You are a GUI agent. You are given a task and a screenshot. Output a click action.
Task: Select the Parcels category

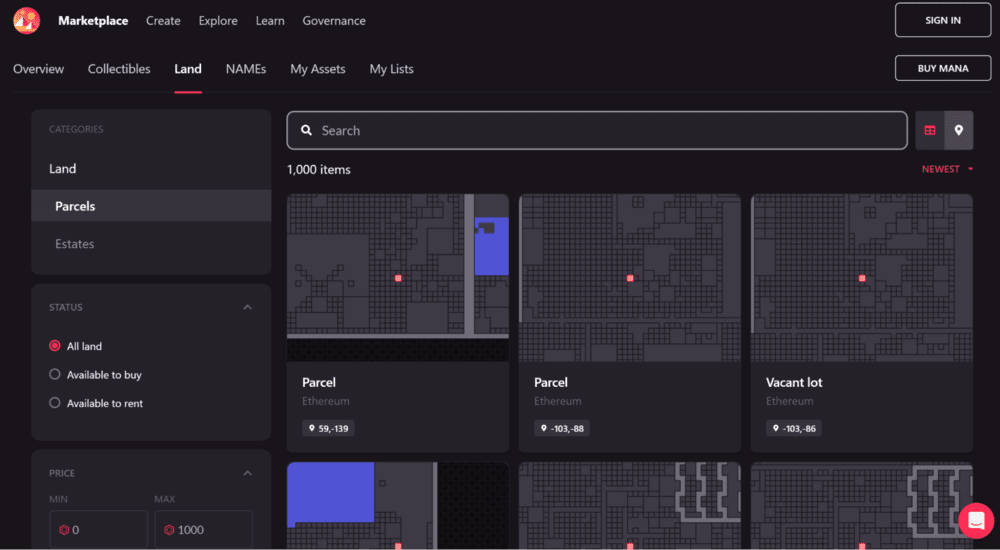click(151, 205)
